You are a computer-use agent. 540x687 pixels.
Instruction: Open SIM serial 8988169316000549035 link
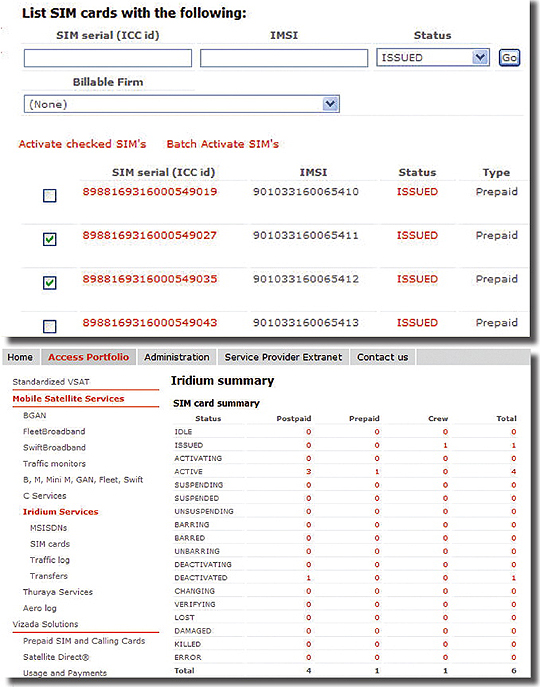[150, 279]
